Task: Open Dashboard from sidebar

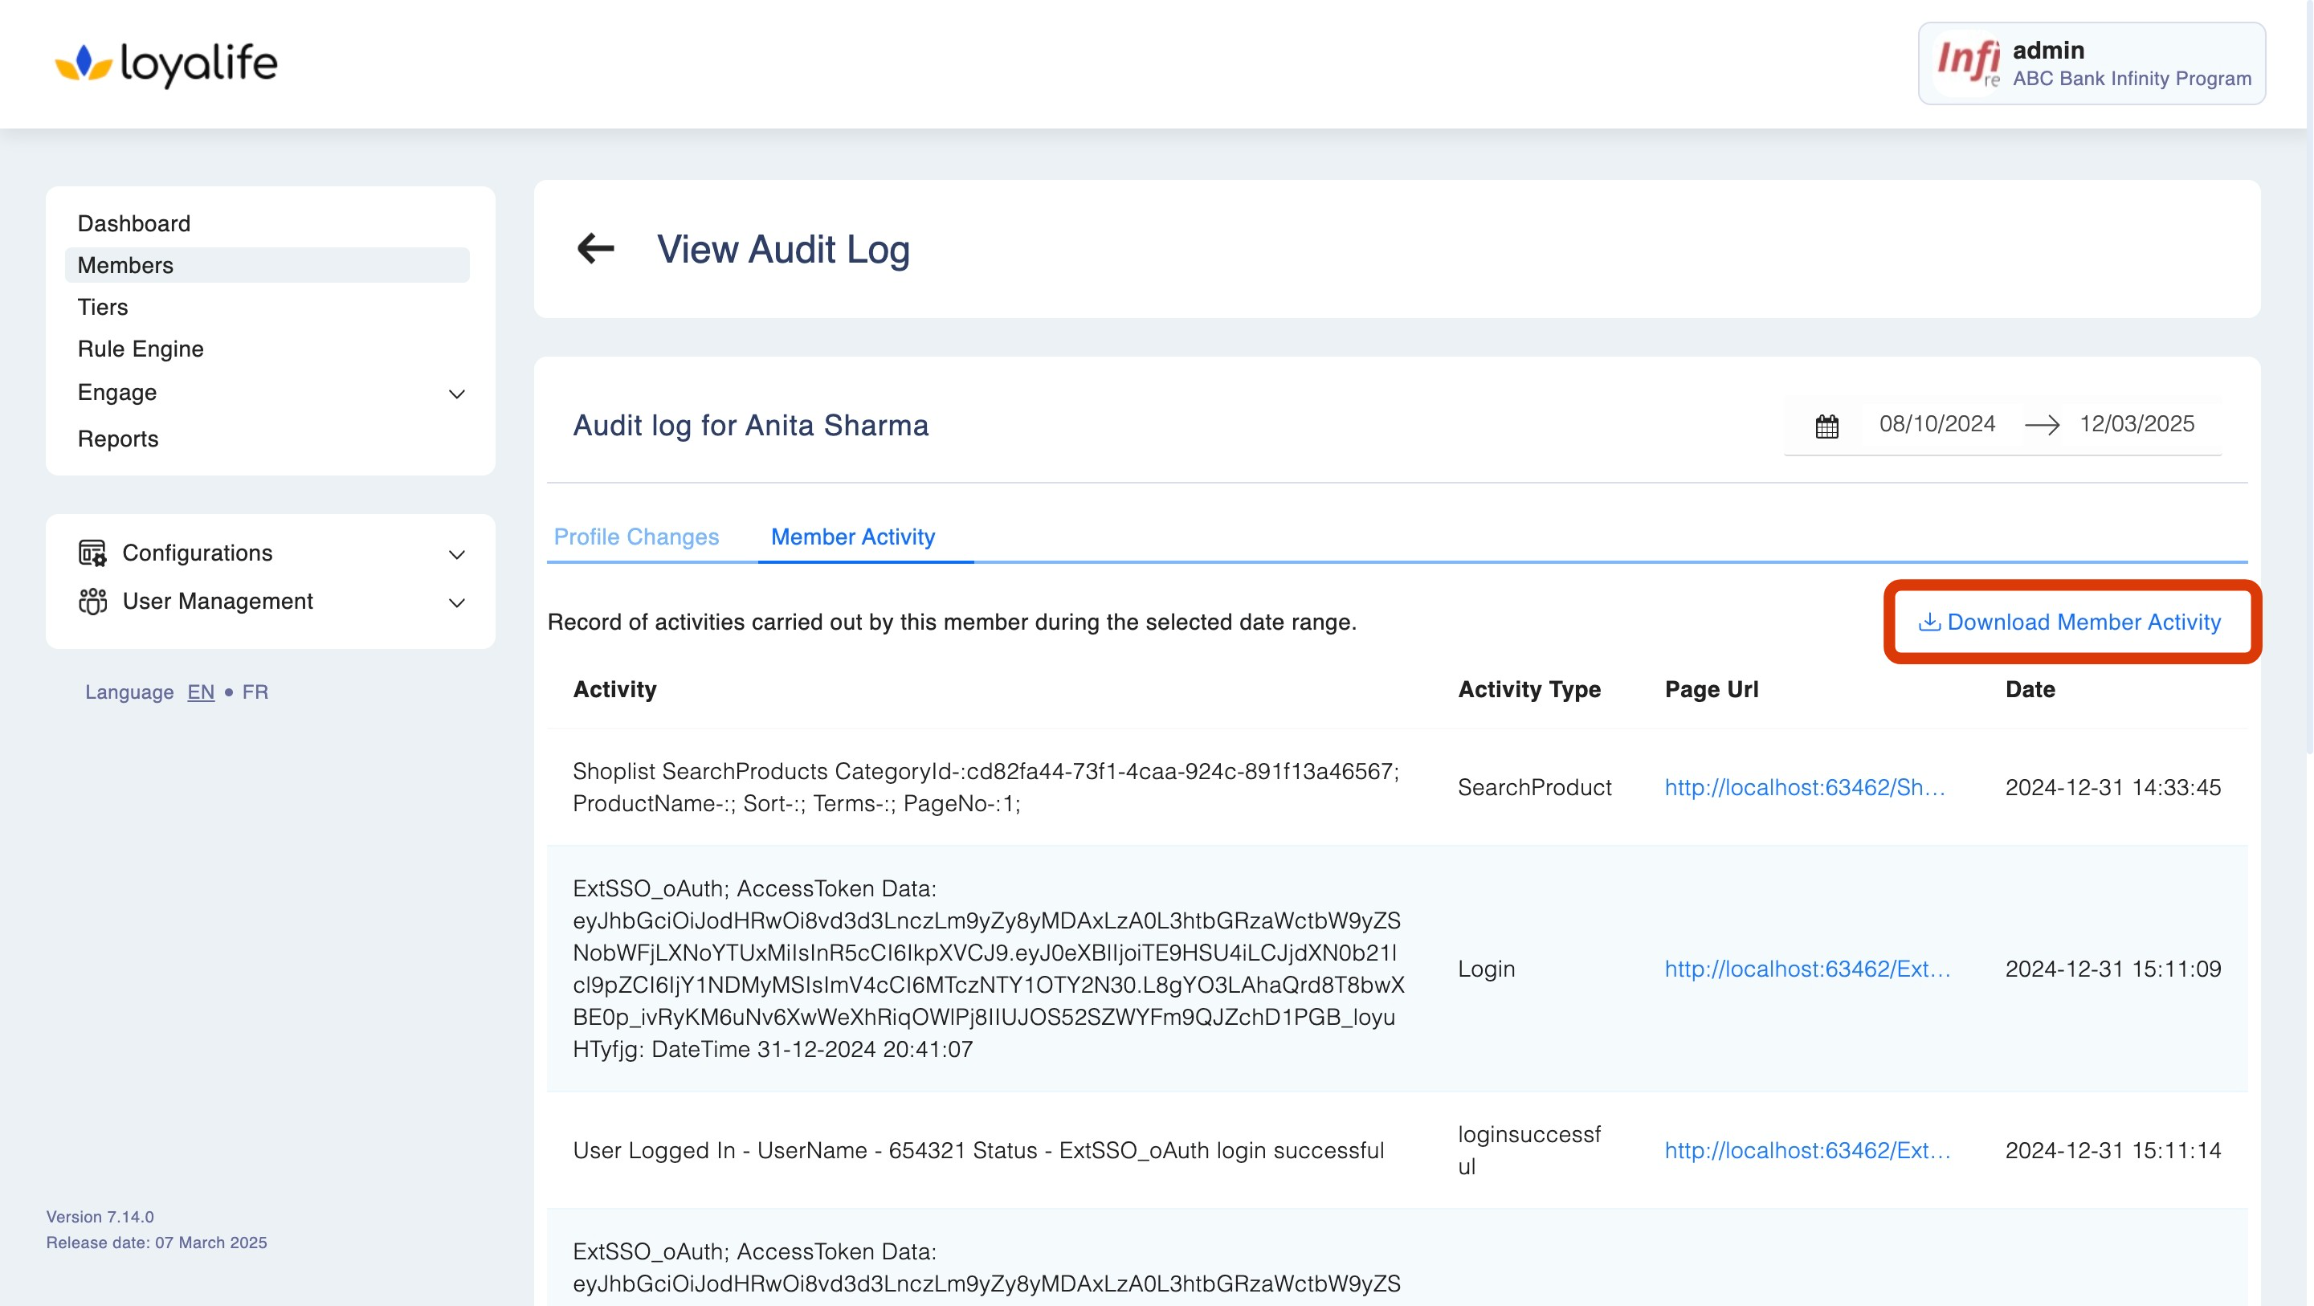Action: pyautogui.click(x=134, y=223)
